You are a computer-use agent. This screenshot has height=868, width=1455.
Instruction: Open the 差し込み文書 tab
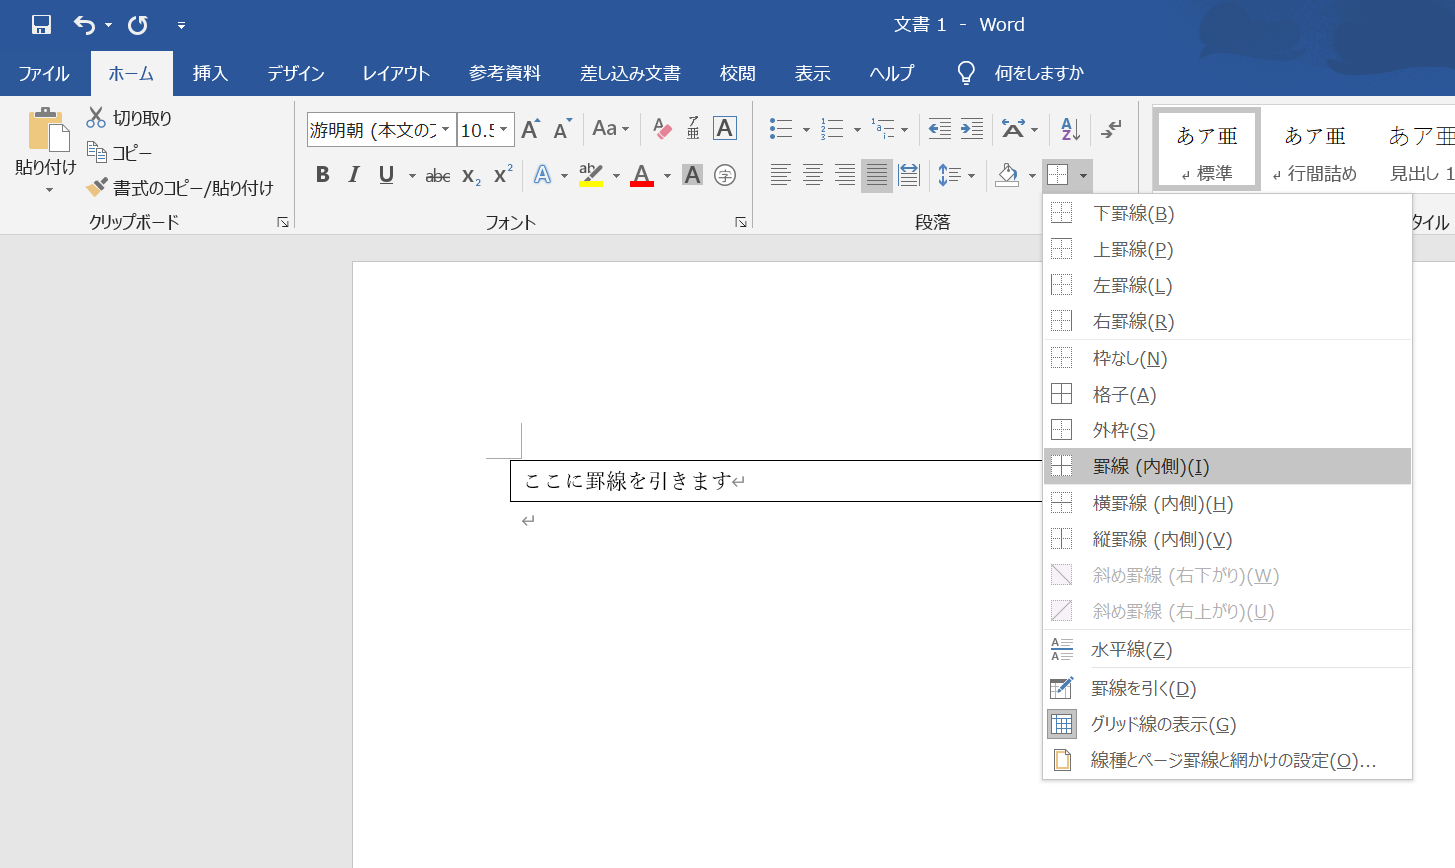tap(630, 73)
